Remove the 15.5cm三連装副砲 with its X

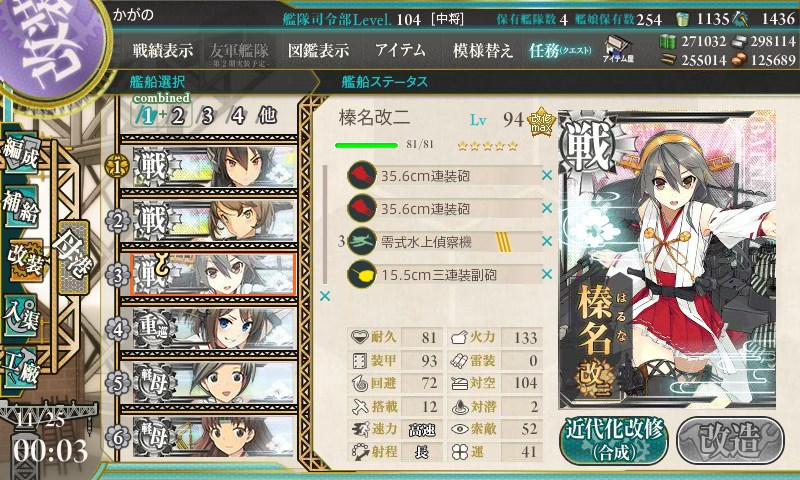(546, 274)
